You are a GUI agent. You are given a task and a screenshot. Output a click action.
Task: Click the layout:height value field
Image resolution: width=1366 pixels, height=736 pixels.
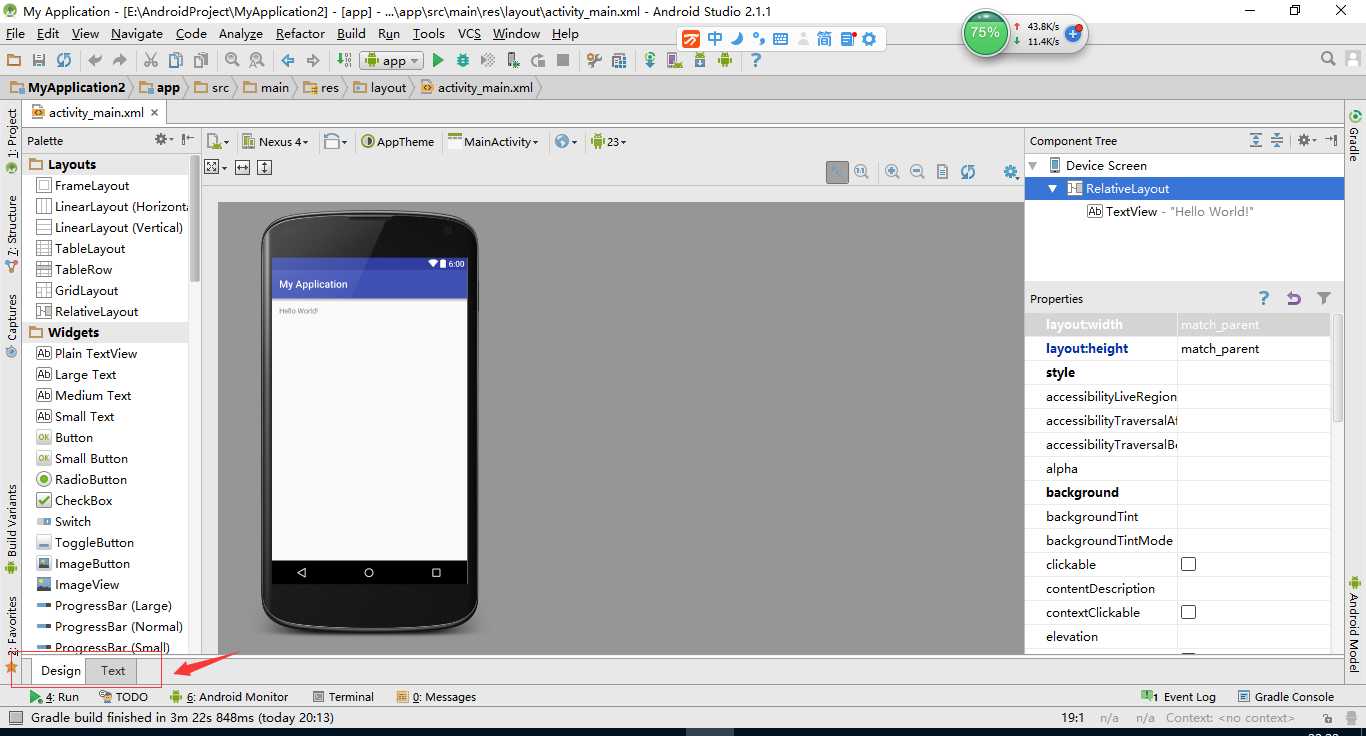1254,349
